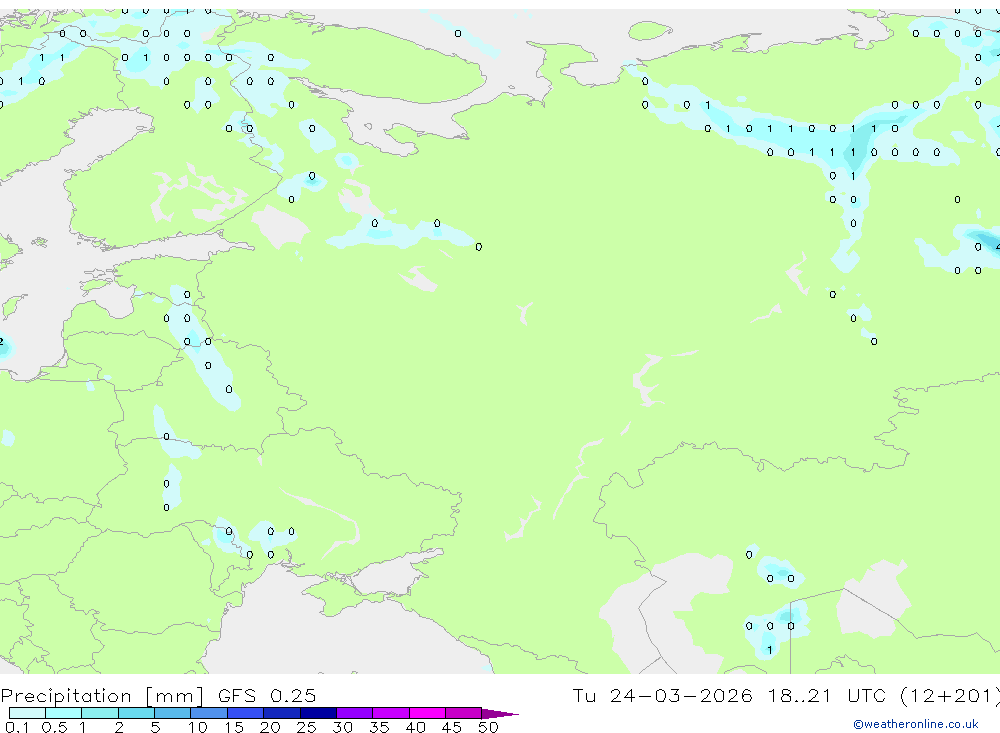
Task: Select the purple swatch between 35 and 40
Action: [391, 713]
